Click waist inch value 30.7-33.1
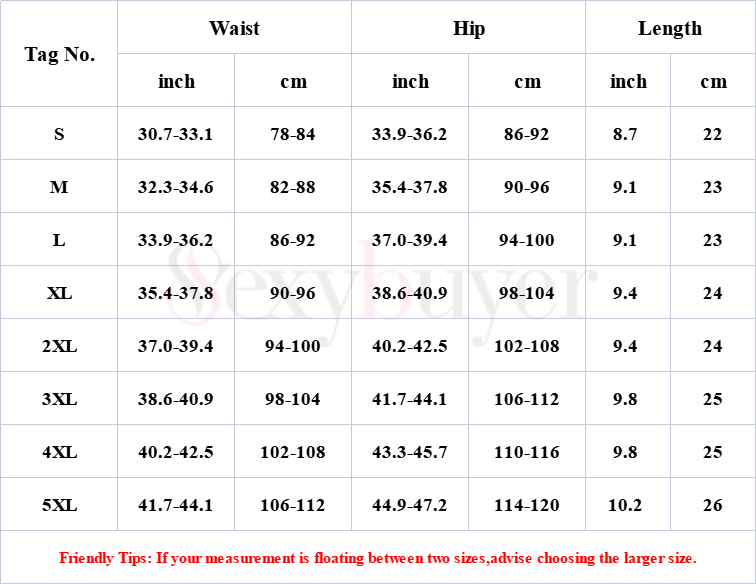 [175, 134]
